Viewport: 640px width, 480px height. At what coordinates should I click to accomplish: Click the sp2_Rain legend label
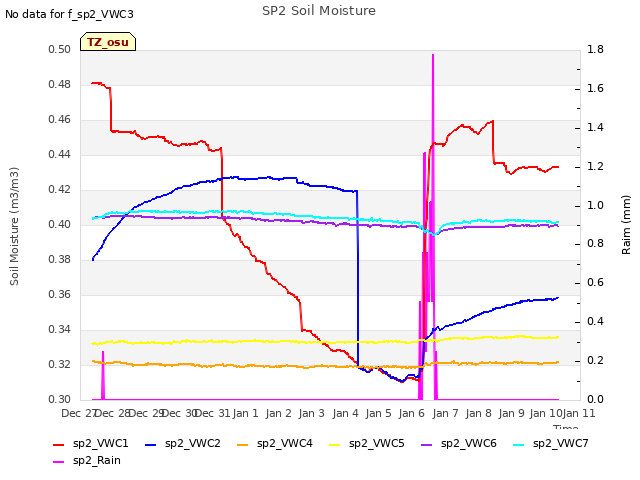point(97,460)
